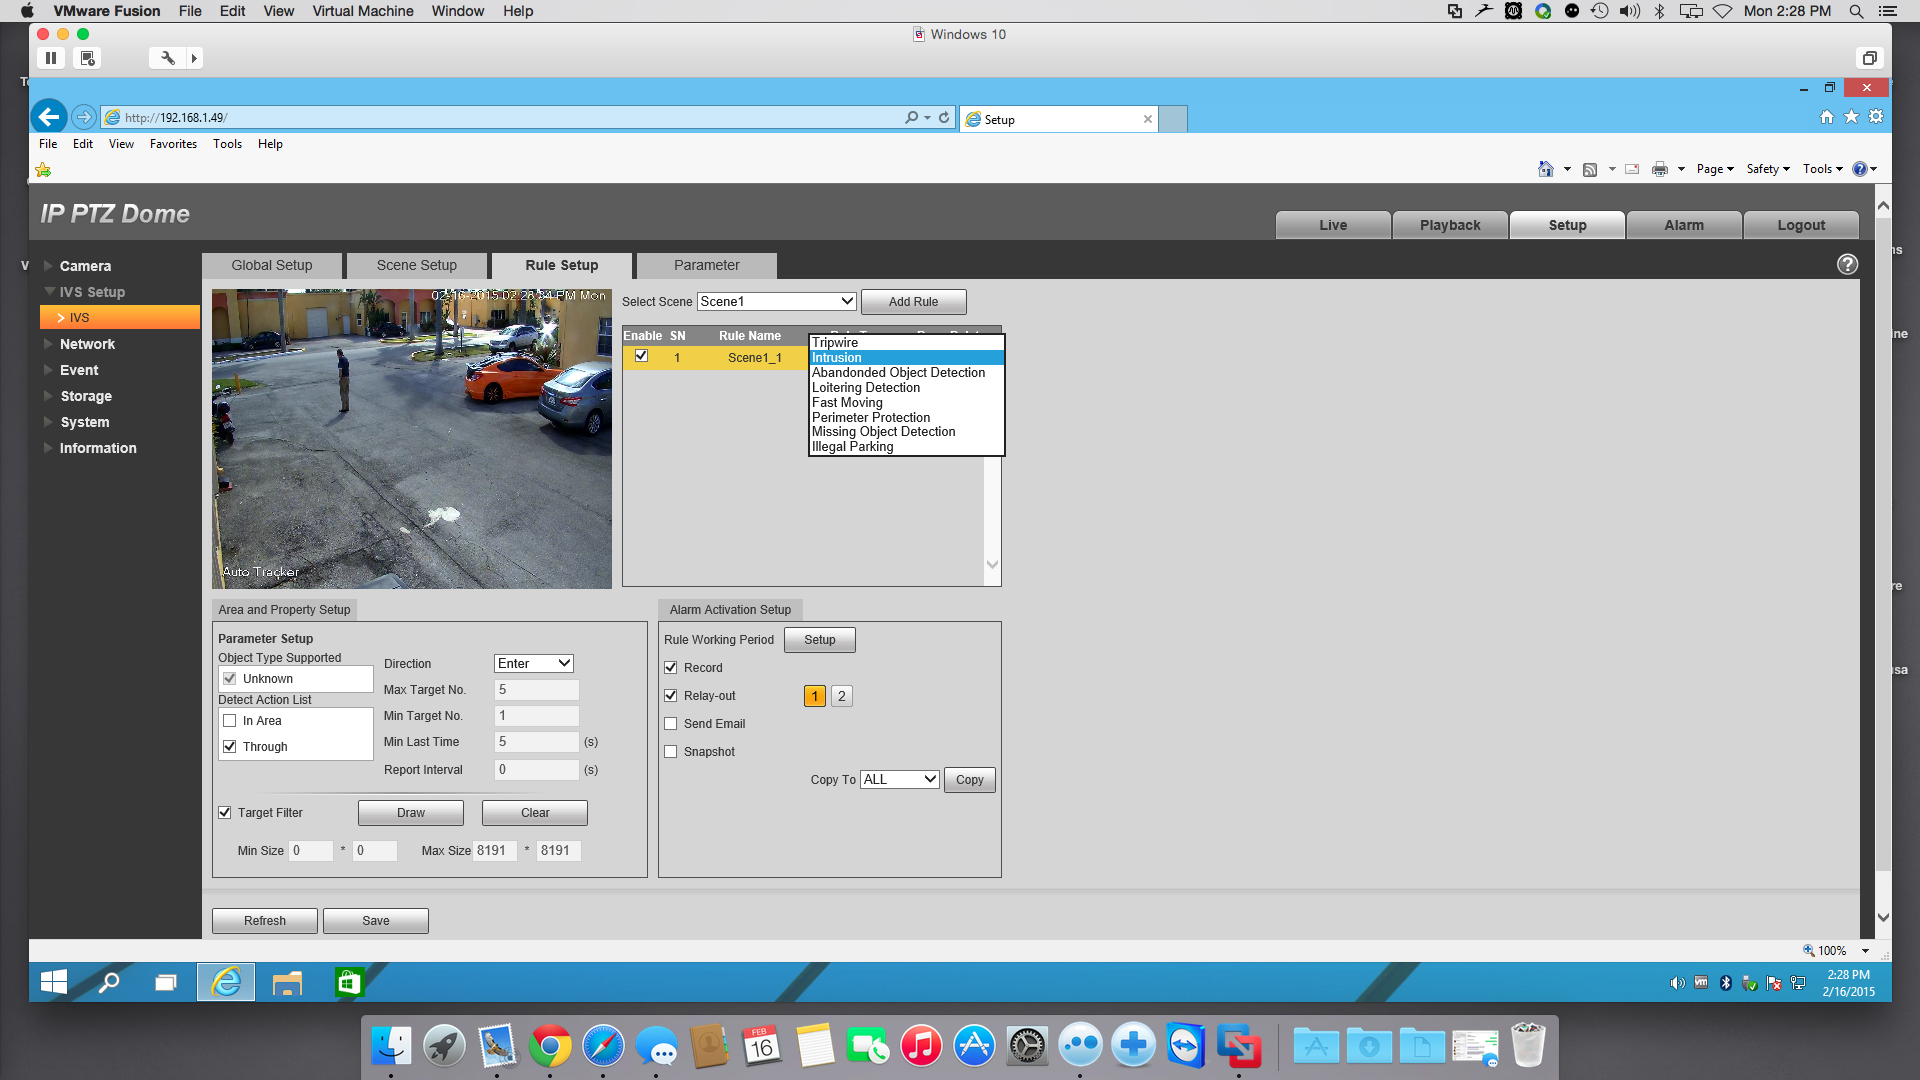Toggle the Through checkbox
The image size is (1920, 1080).
coord(230,746)
